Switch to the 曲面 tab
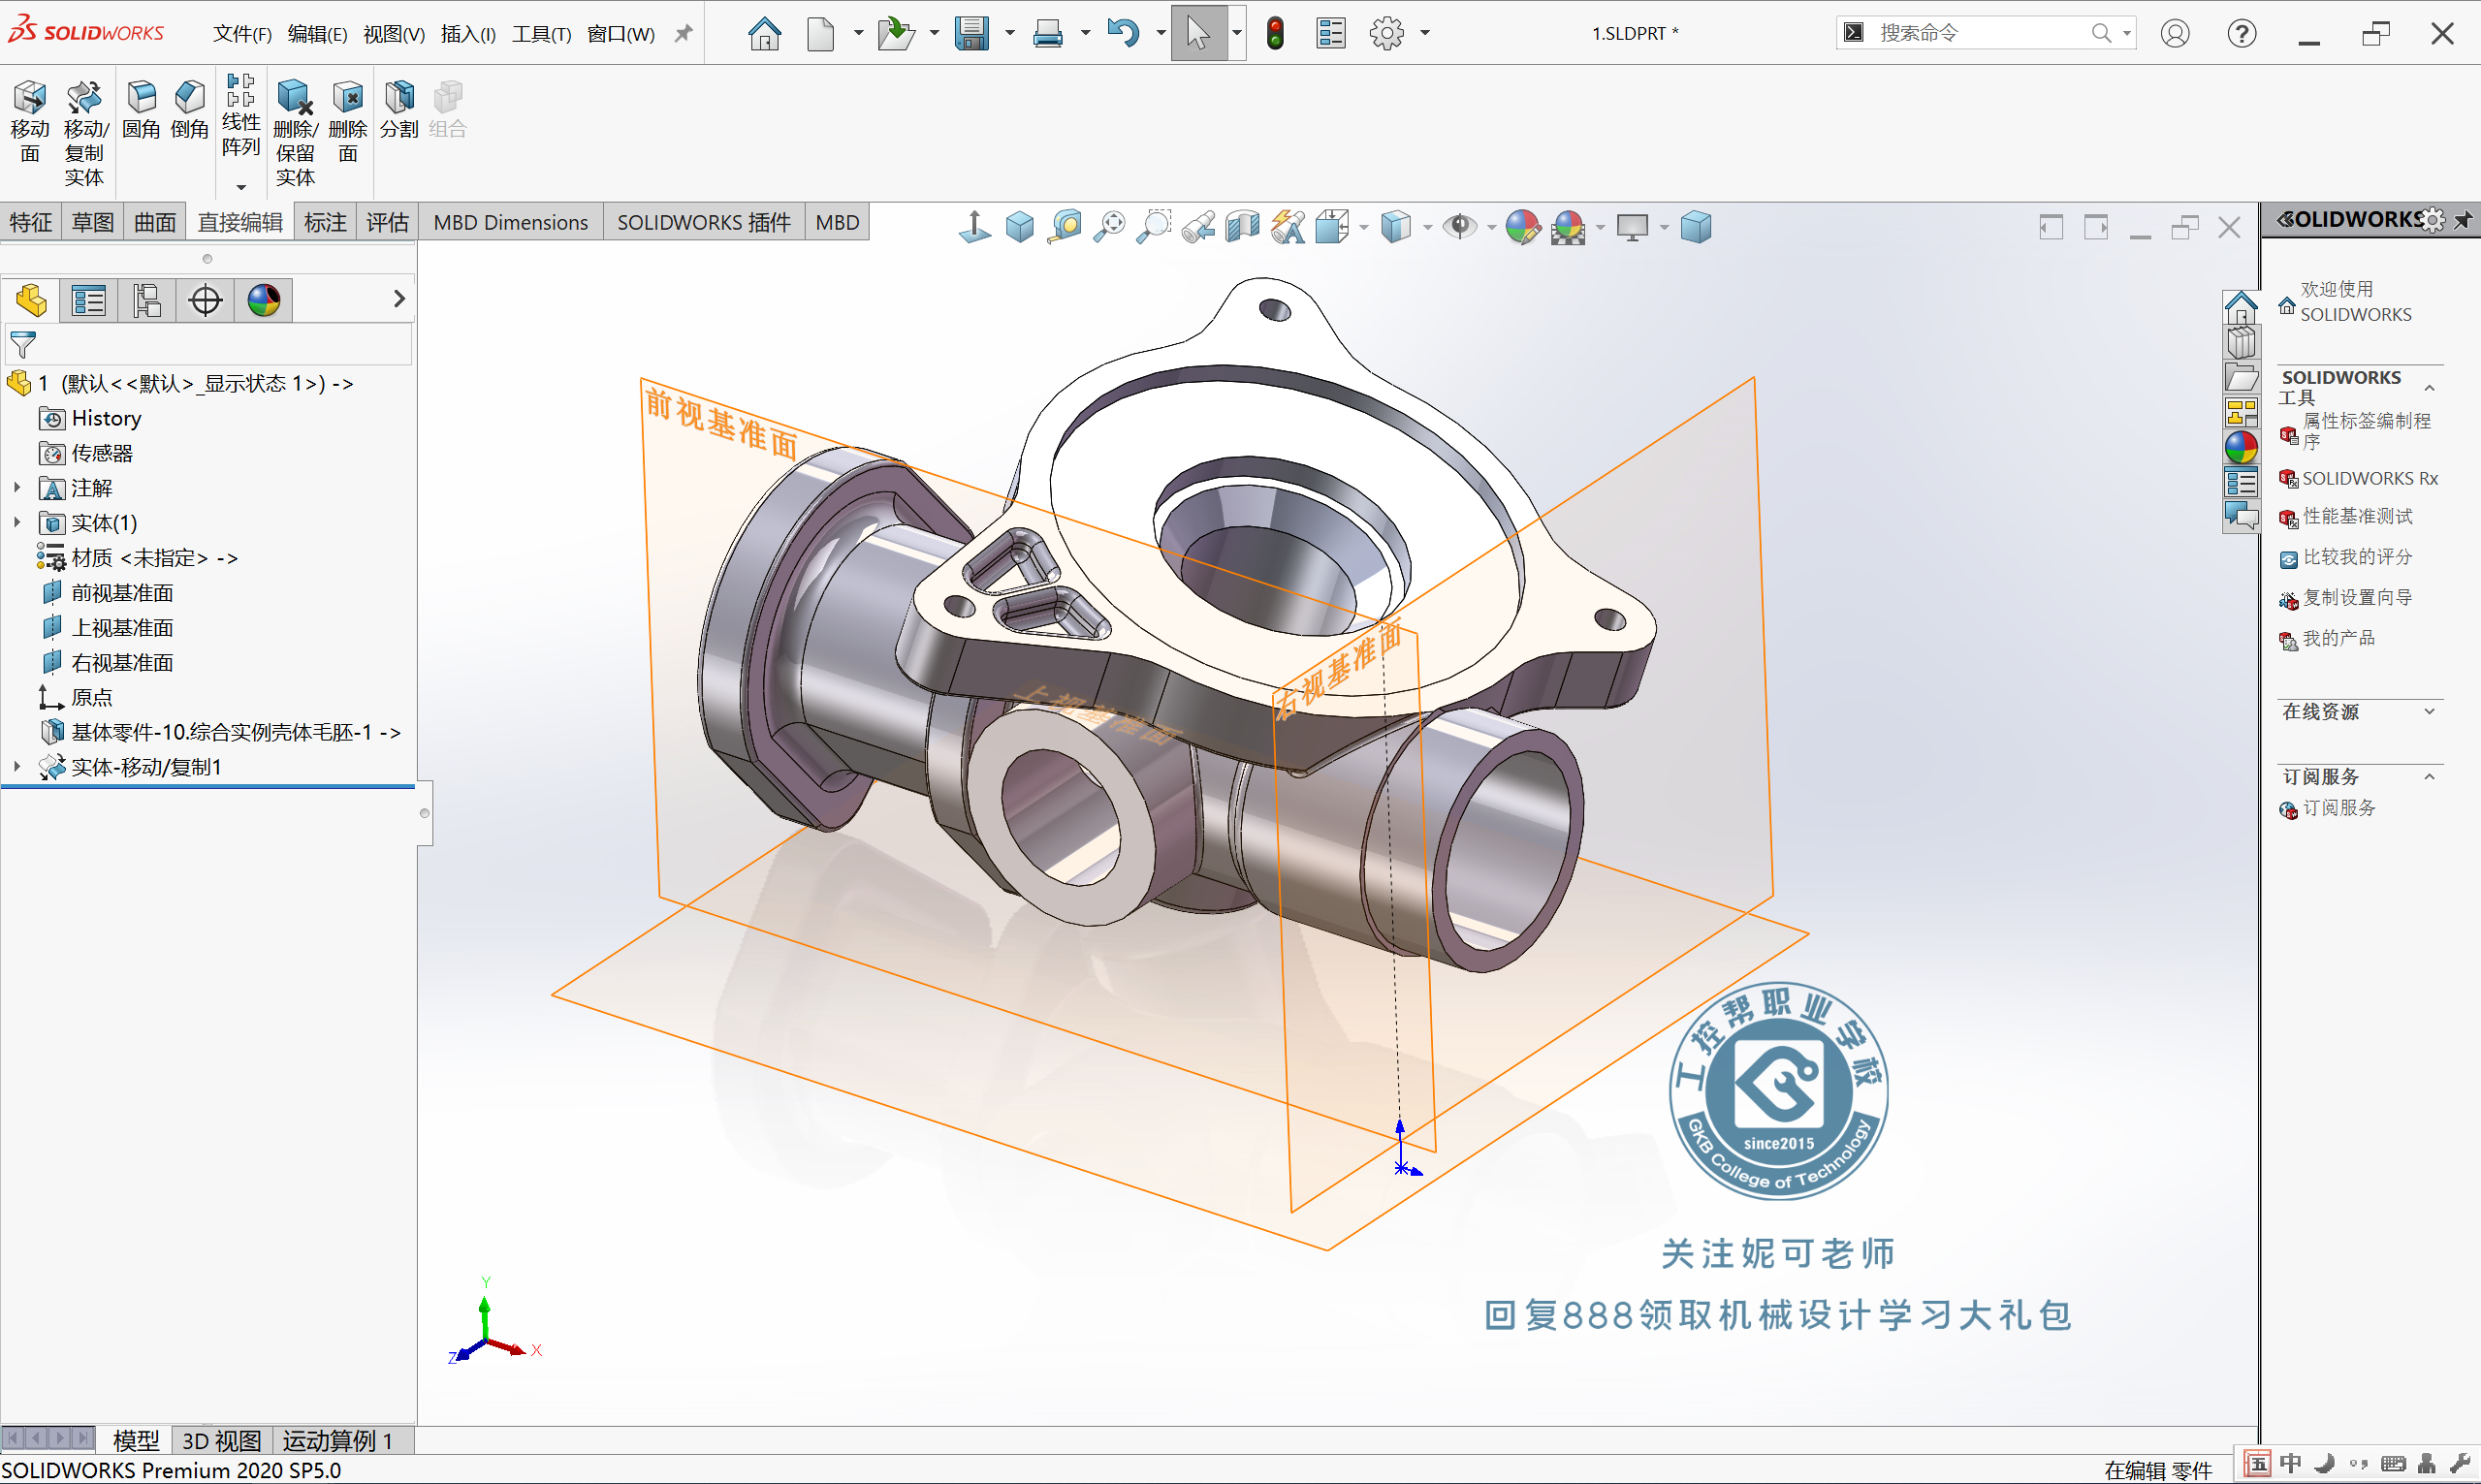 point(155,222)
